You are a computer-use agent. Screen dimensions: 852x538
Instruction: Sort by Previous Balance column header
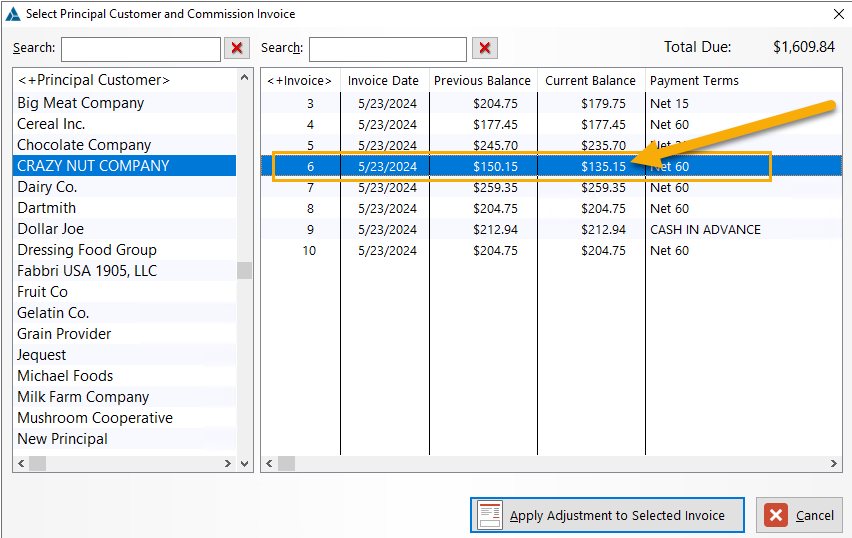pos(483,80)
